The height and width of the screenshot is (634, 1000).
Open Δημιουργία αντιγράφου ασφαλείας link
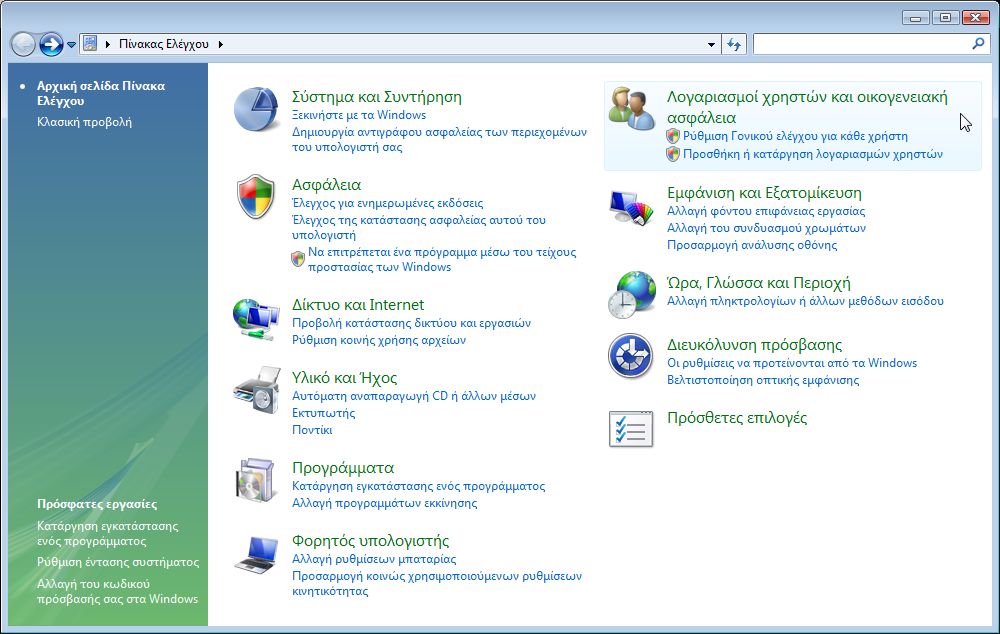pyautogui.click(x=439, y=139)
